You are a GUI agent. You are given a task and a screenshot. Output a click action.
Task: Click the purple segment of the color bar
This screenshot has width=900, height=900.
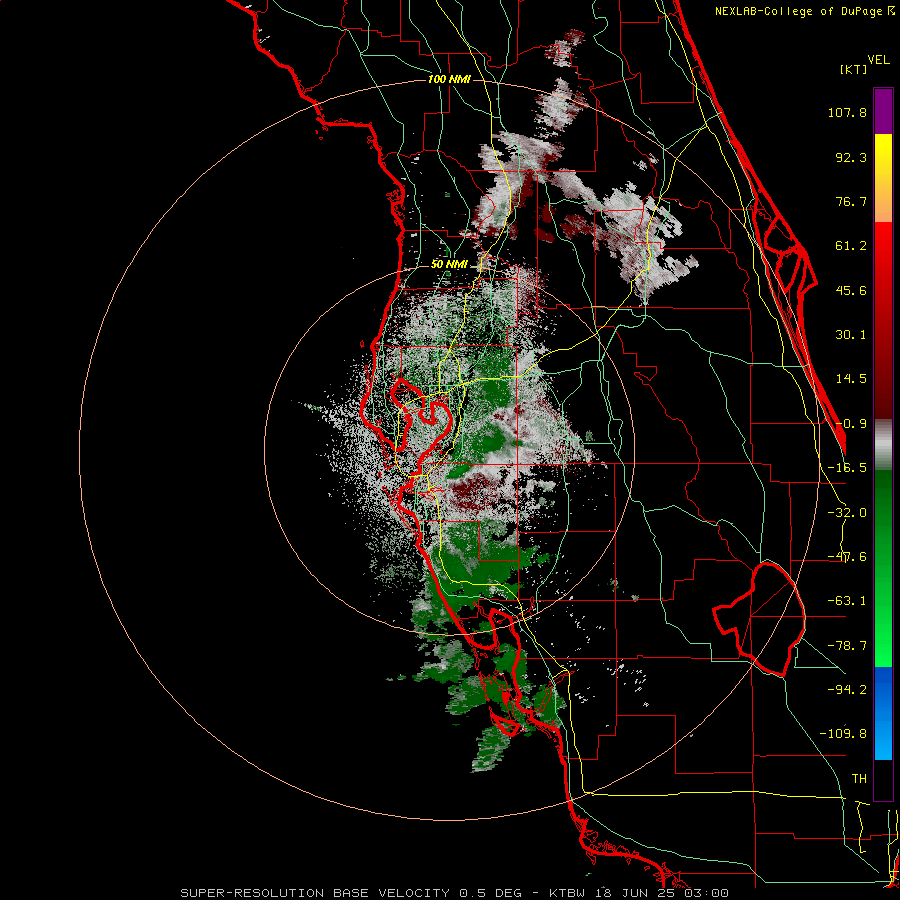click(x=883, y=111)
